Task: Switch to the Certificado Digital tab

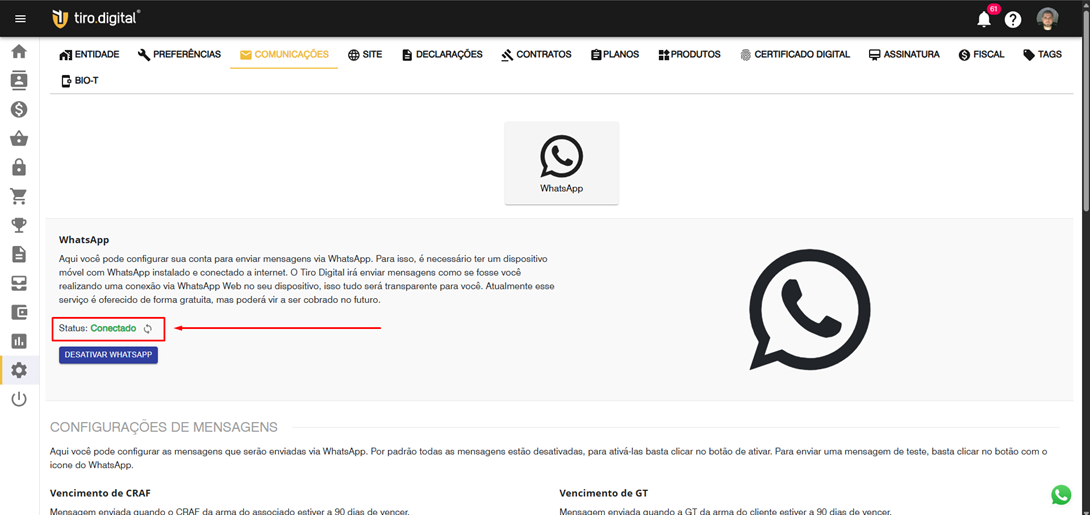Action: tap(794, 55)
